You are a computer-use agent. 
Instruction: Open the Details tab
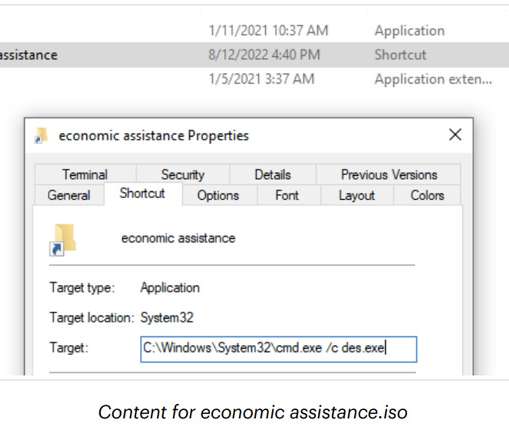click(x=273, y=174)
